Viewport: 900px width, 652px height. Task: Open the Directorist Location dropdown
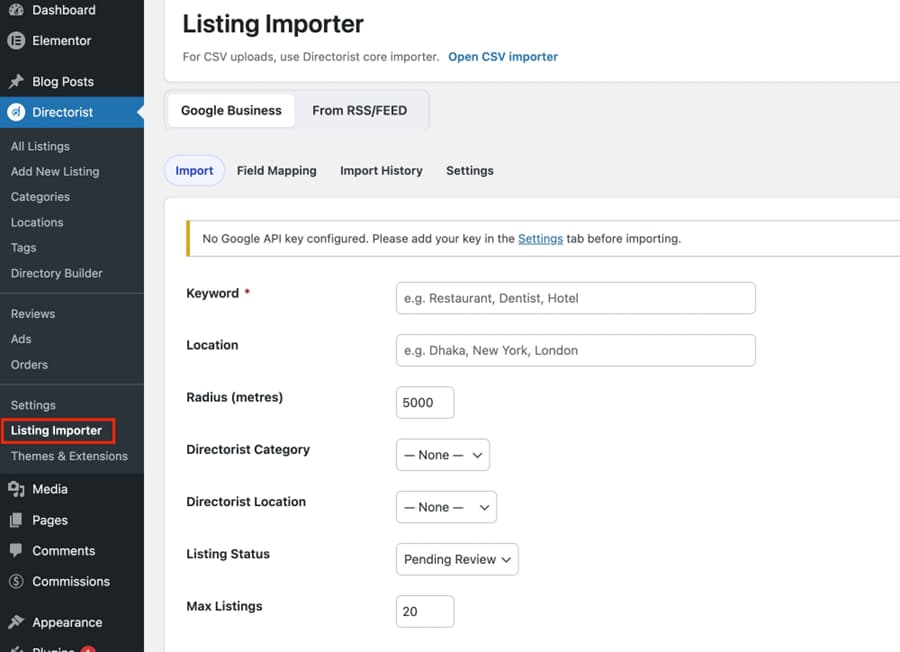[x=446, y=507]
